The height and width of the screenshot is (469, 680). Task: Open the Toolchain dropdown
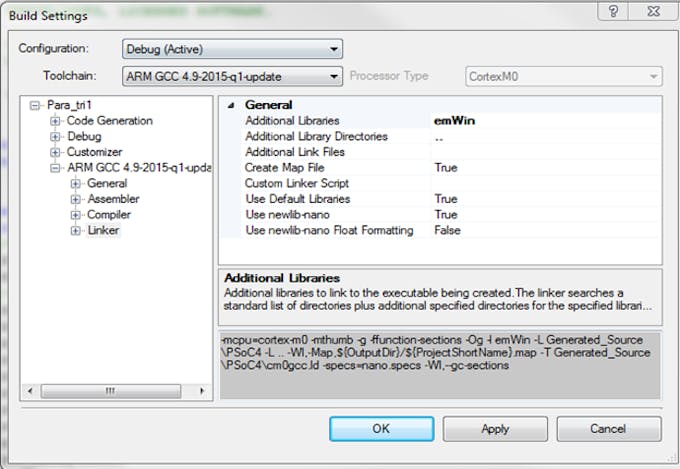232,76
